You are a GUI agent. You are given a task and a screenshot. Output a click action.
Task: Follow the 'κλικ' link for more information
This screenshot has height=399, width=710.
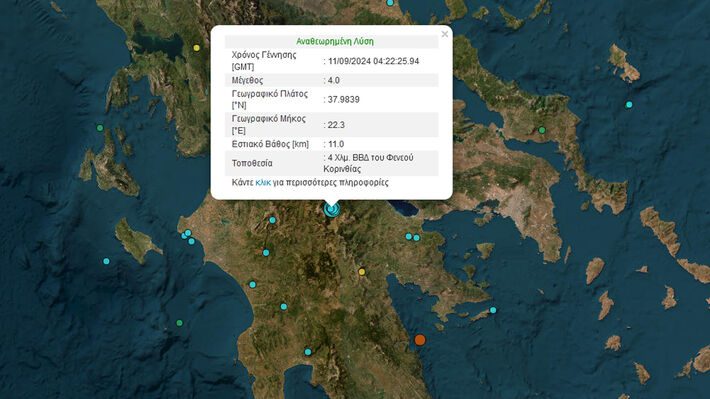263,183
